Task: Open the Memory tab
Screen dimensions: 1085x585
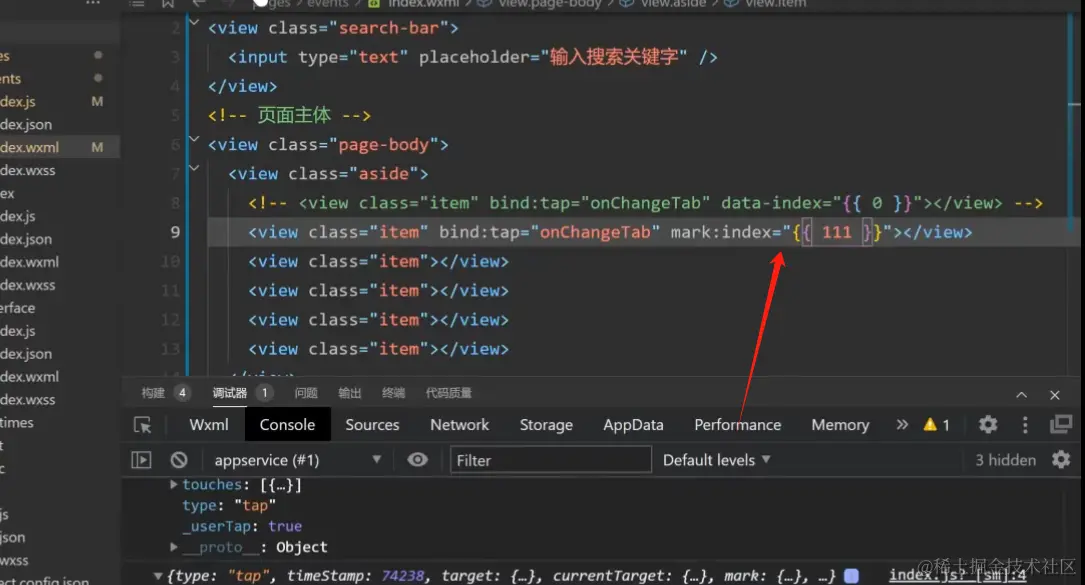Action: [840, 424]
